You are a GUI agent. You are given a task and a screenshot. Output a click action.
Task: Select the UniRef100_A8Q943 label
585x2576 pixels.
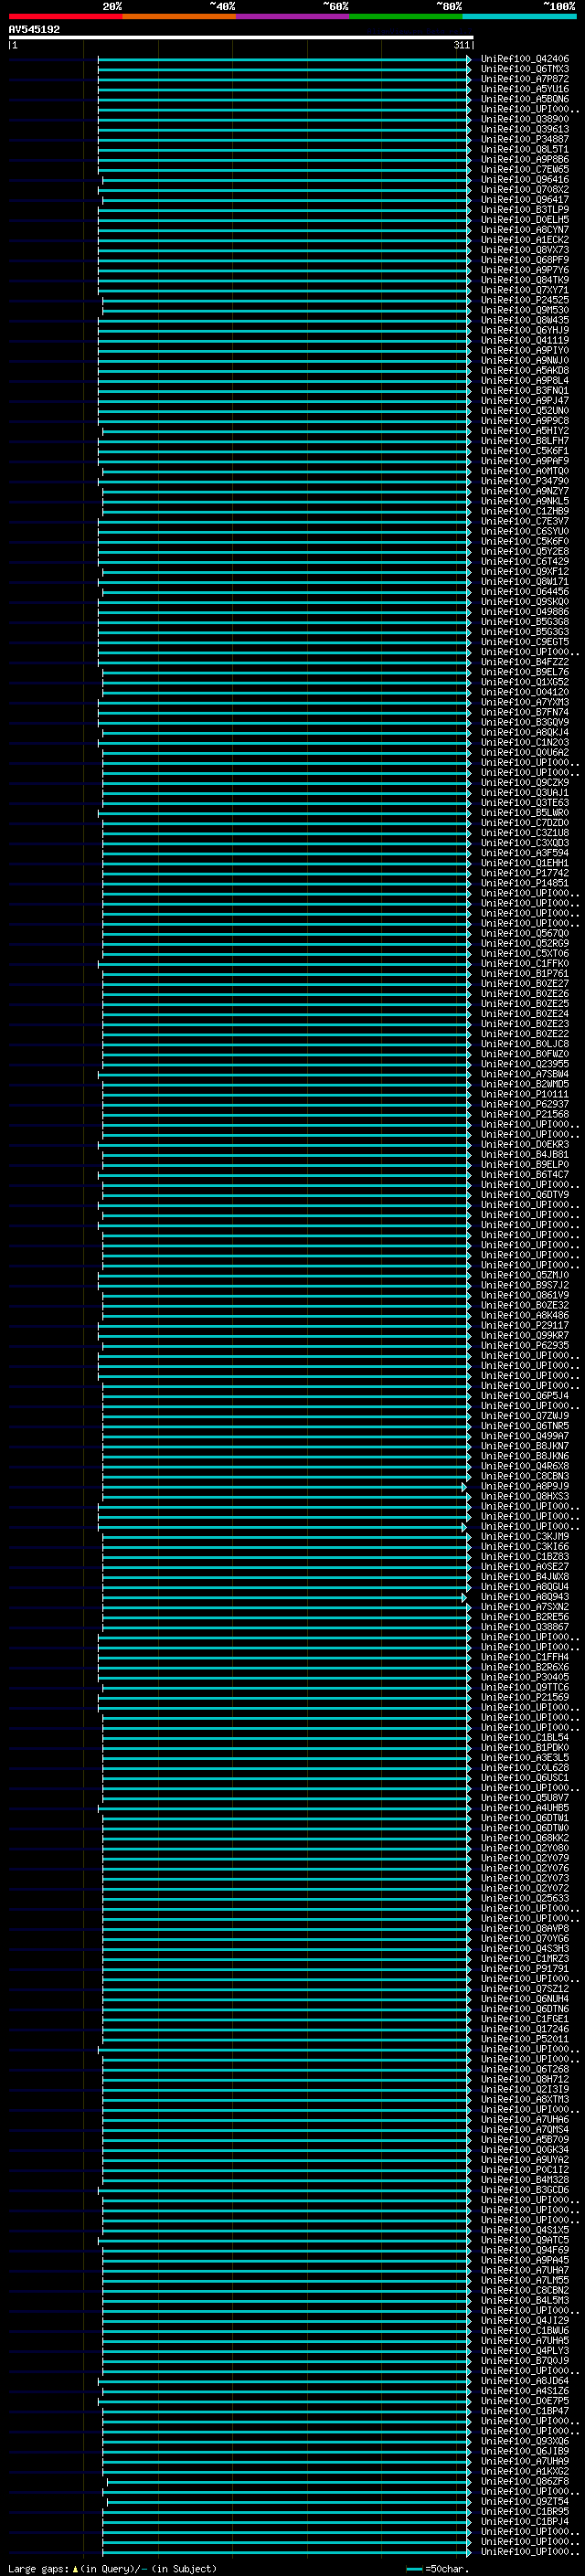[x=525, y=1597]
